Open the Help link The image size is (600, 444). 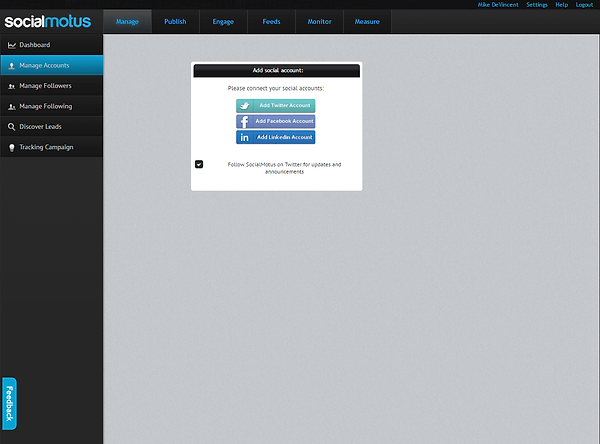(562, 5)
